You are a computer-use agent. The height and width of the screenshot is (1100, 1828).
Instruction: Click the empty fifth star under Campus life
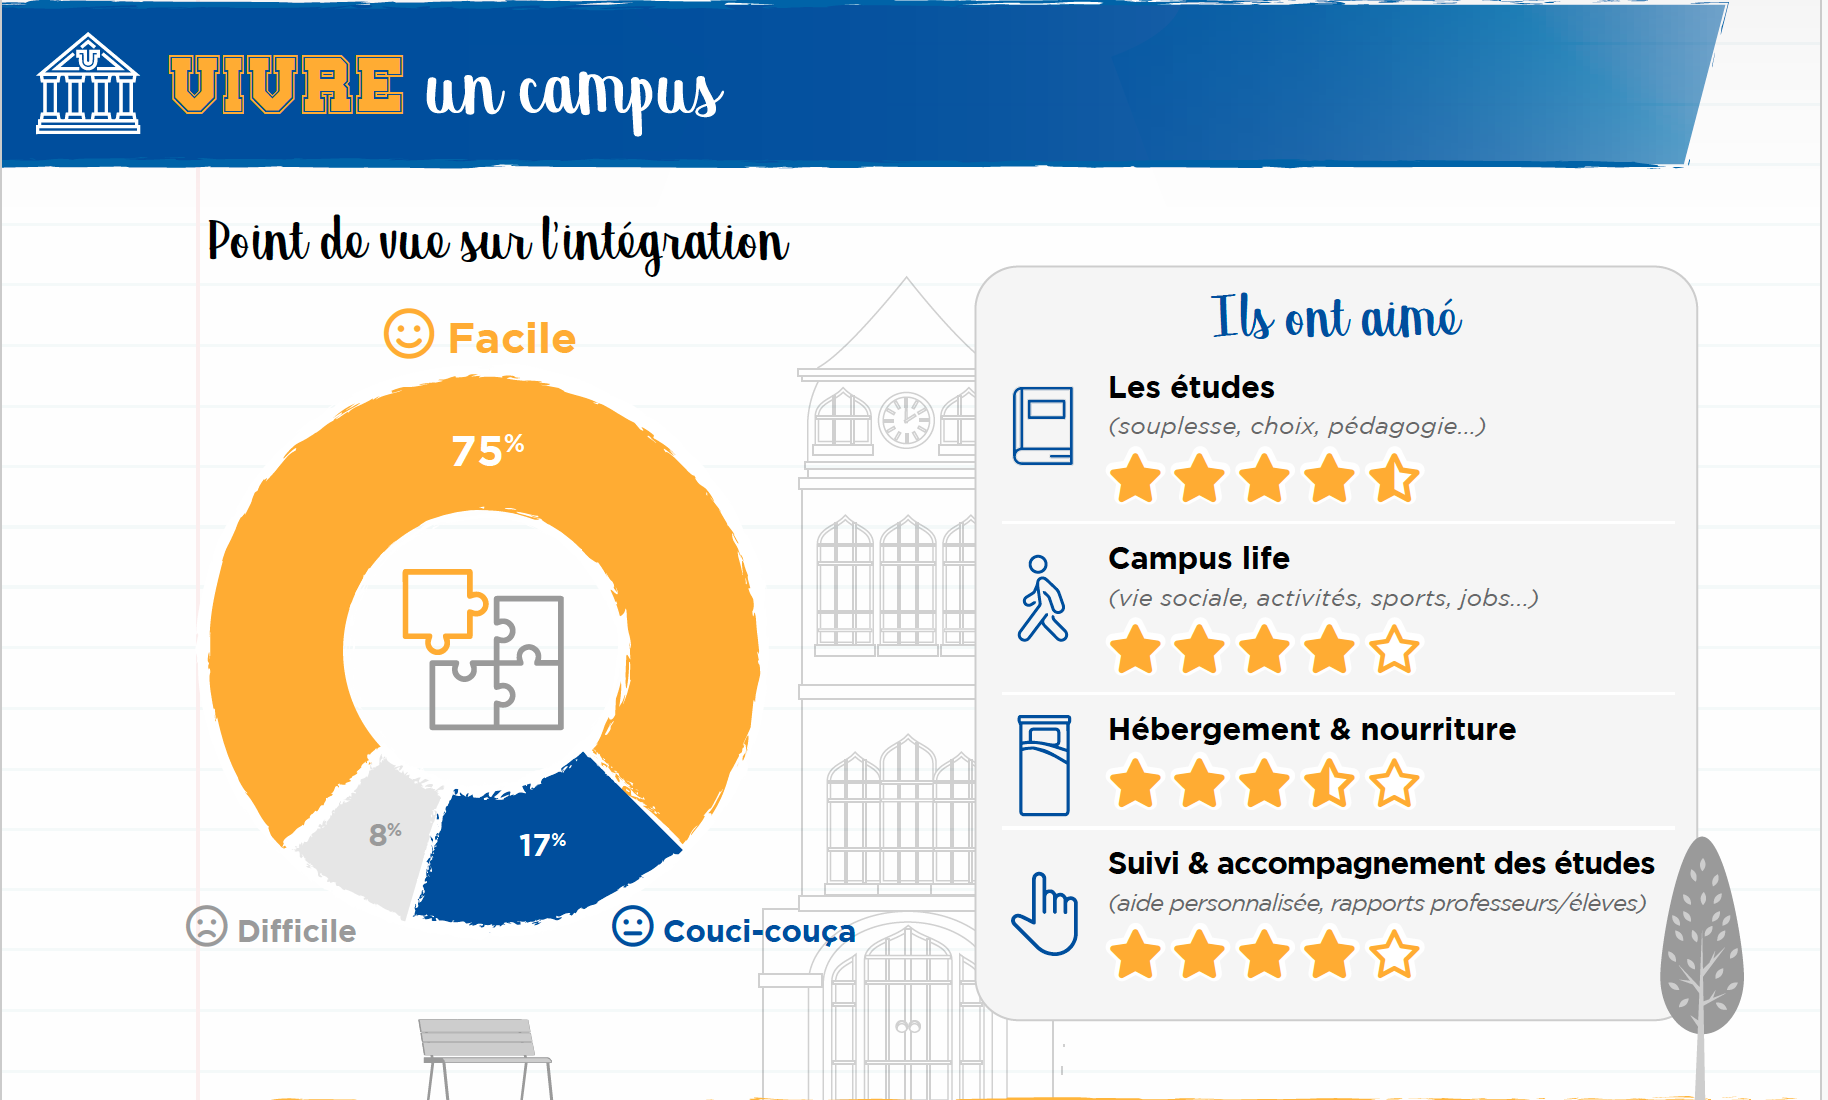(x=1394, y=650)
